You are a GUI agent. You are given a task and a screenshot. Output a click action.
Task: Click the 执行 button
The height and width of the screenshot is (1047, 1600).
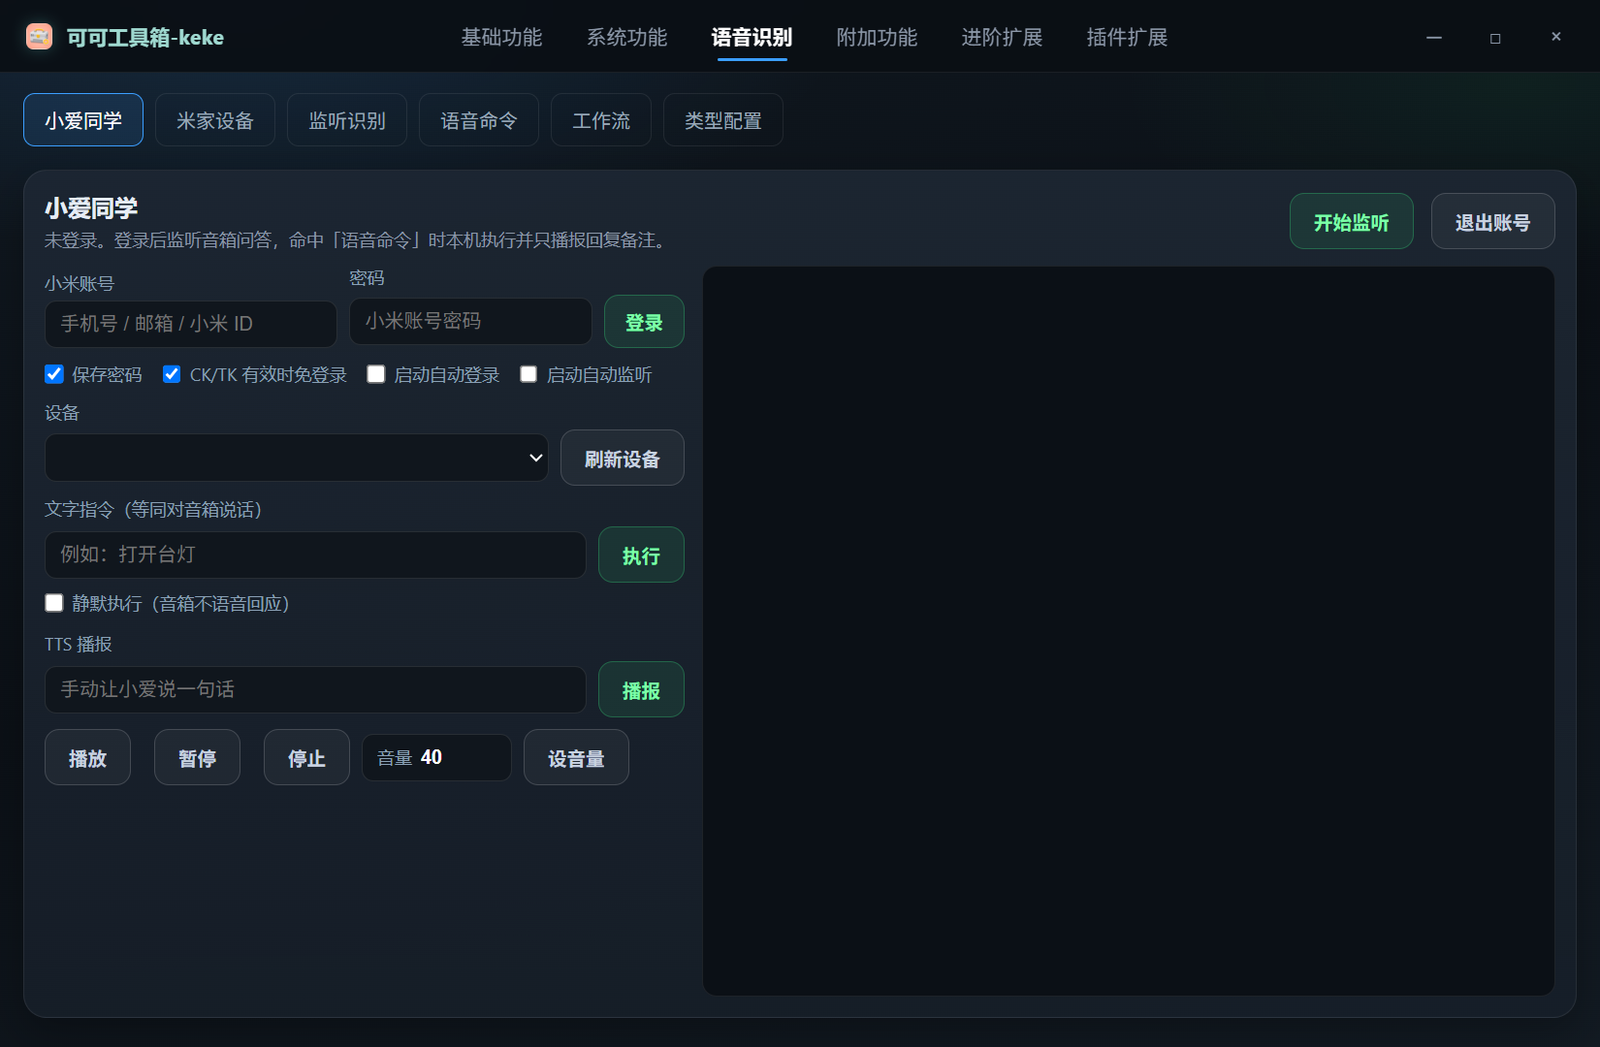click(641, 555)
